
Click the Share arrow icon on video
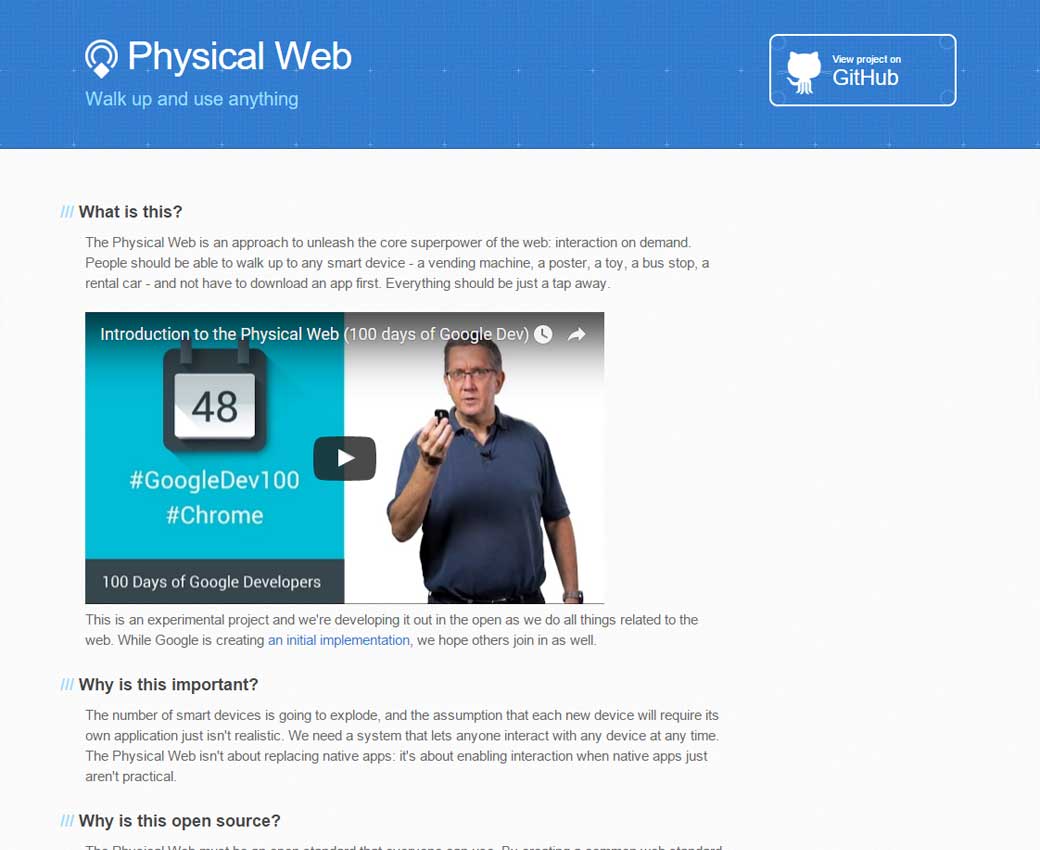point(576,334)
